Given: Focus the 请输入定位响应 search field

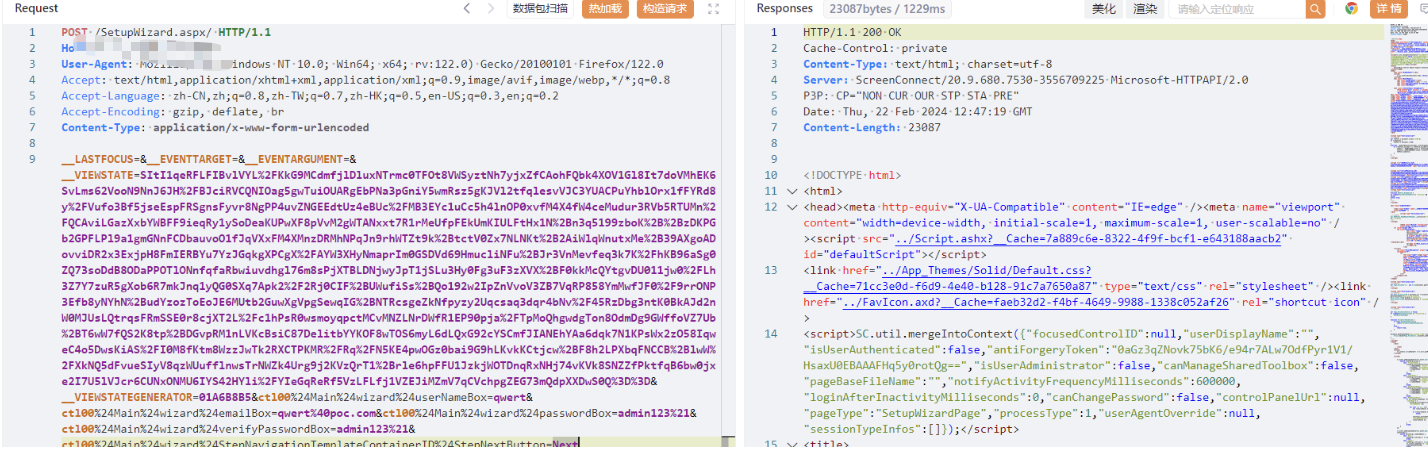Looking at the screenshot, I should [x=1238, y=9].
